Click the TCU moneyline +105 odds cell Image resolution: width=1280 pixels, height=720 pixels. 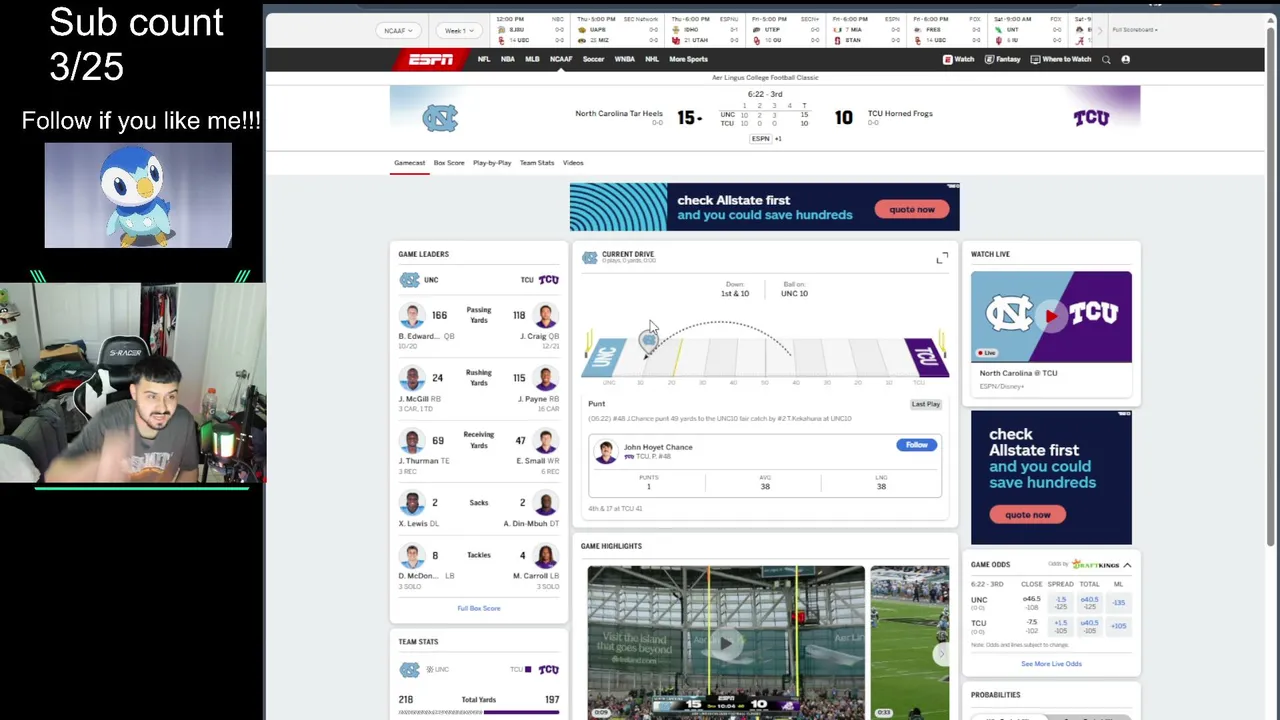pyautogui.click(x=1119, y=626)
